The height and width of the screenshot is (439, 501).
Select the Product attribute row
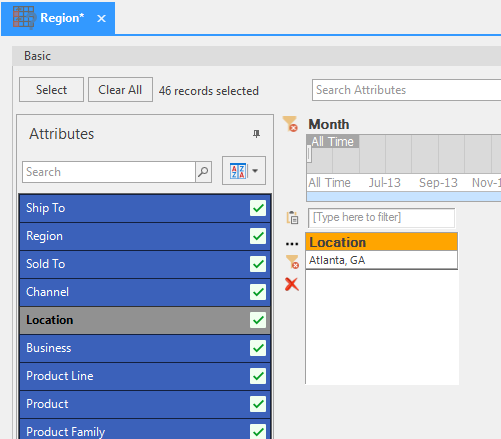click(x=145, y=404)
